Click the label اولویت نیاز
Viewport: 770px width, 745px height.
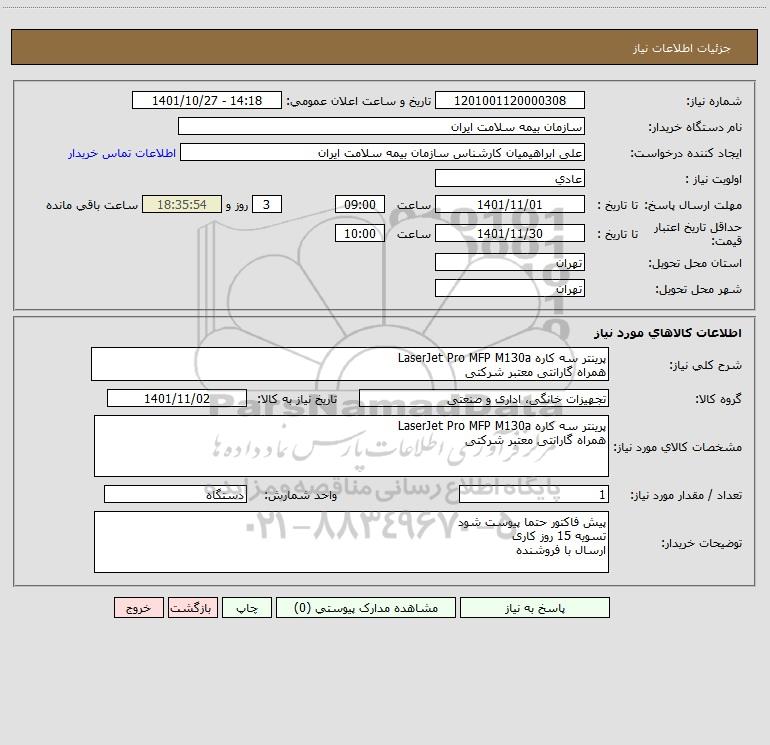pyautogui.click(x=714, y=180)
